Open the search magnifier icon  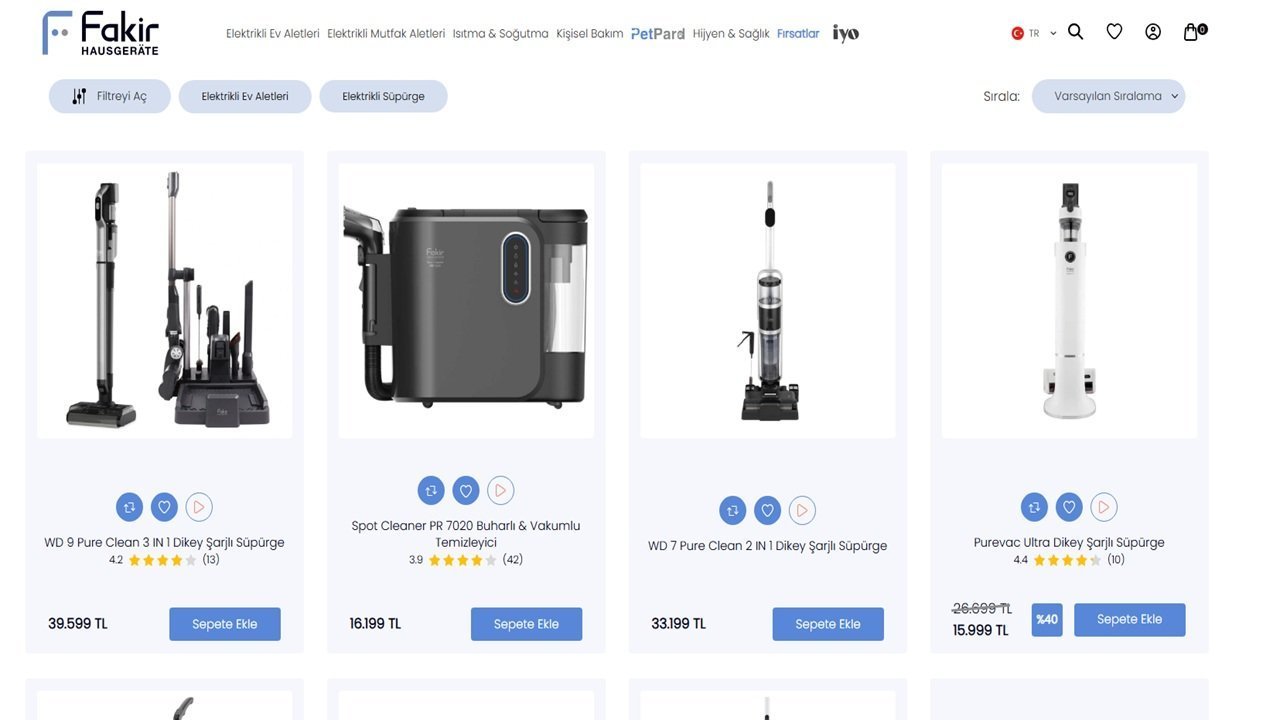(x=1075, y=32)
